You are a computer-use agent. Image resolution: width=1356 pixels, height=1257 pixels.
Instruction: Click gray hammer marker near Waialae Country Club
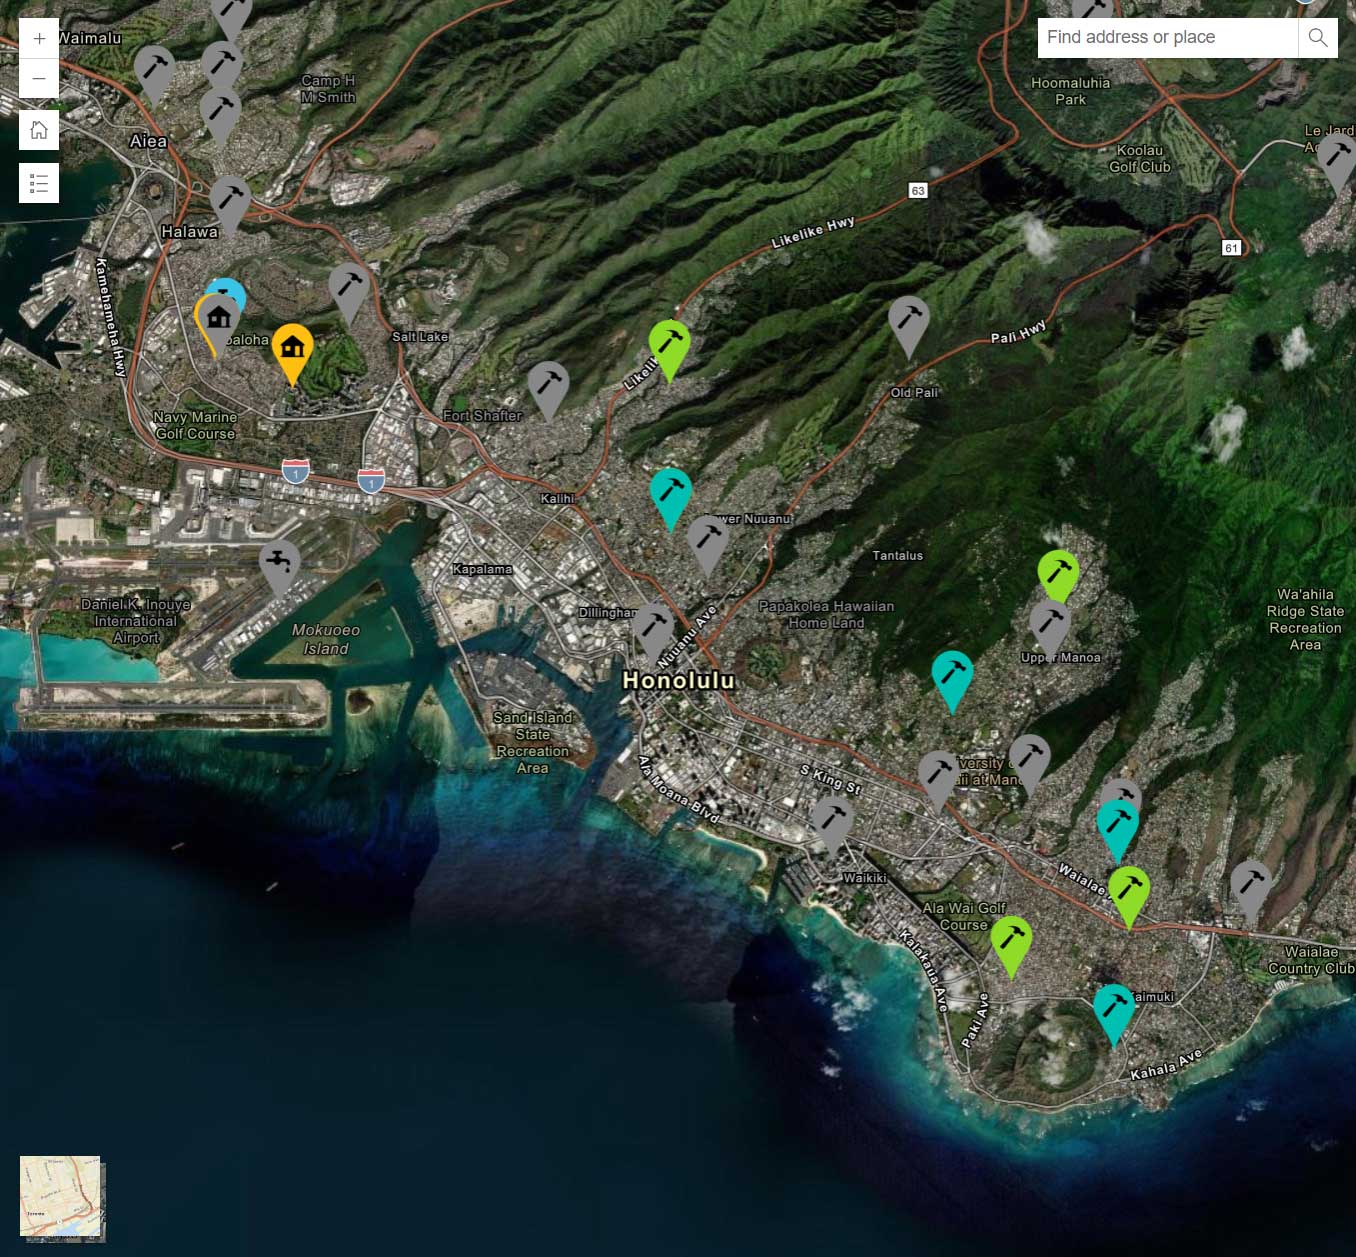[x=1250, y=885]
